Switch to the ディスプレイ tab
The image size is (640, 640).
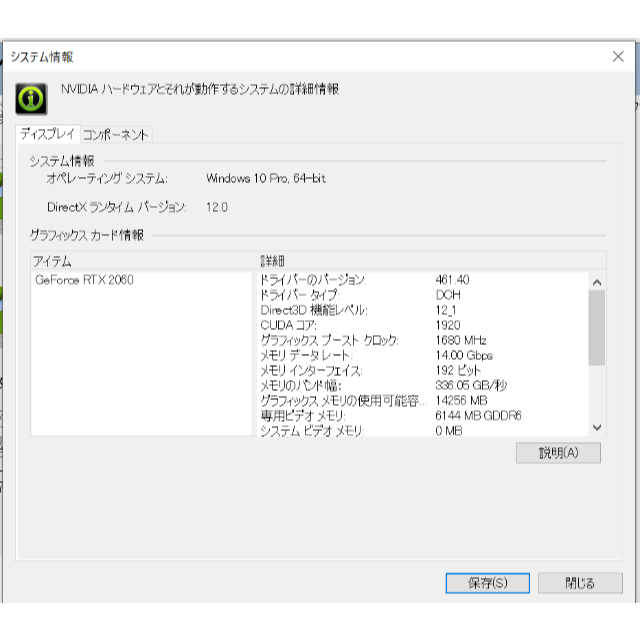point(47,134)
